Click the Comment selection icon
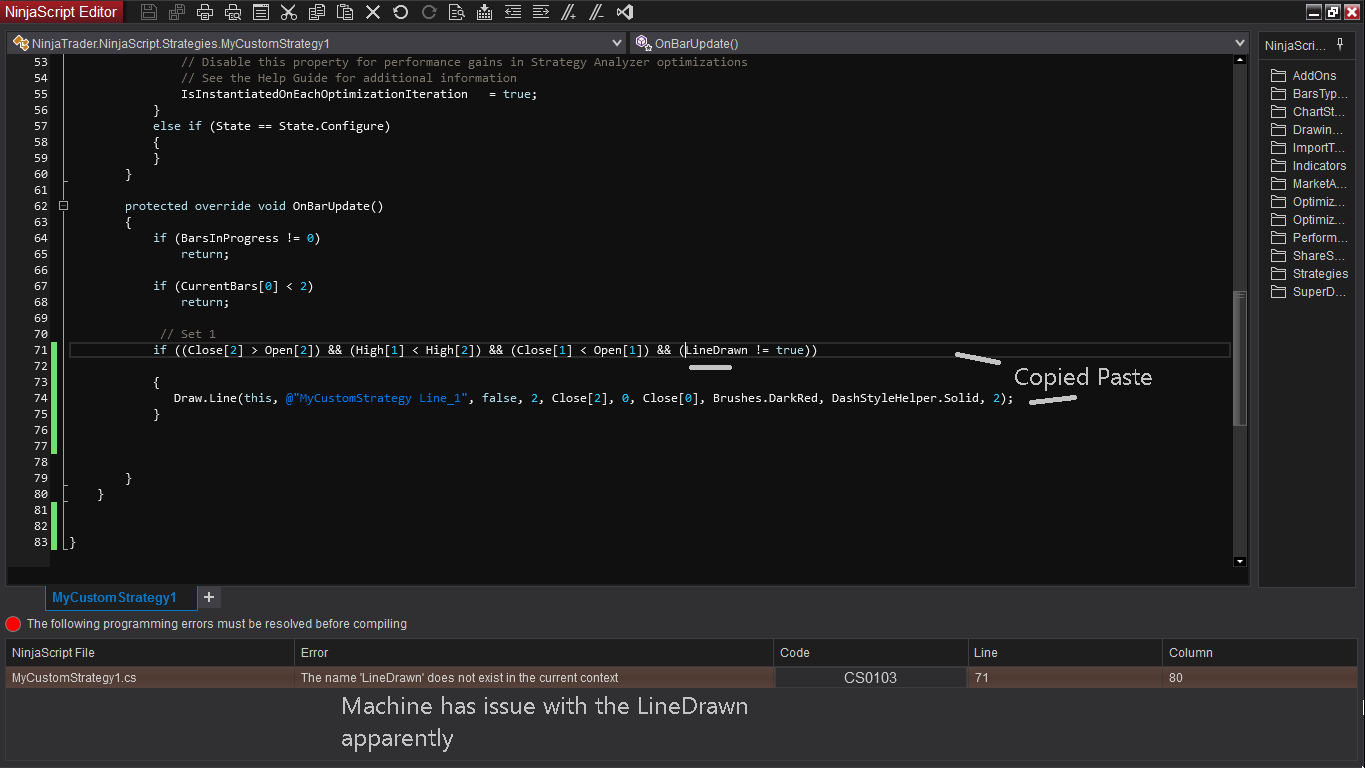This screenshot has height=768, width=1365. (569, 12)
